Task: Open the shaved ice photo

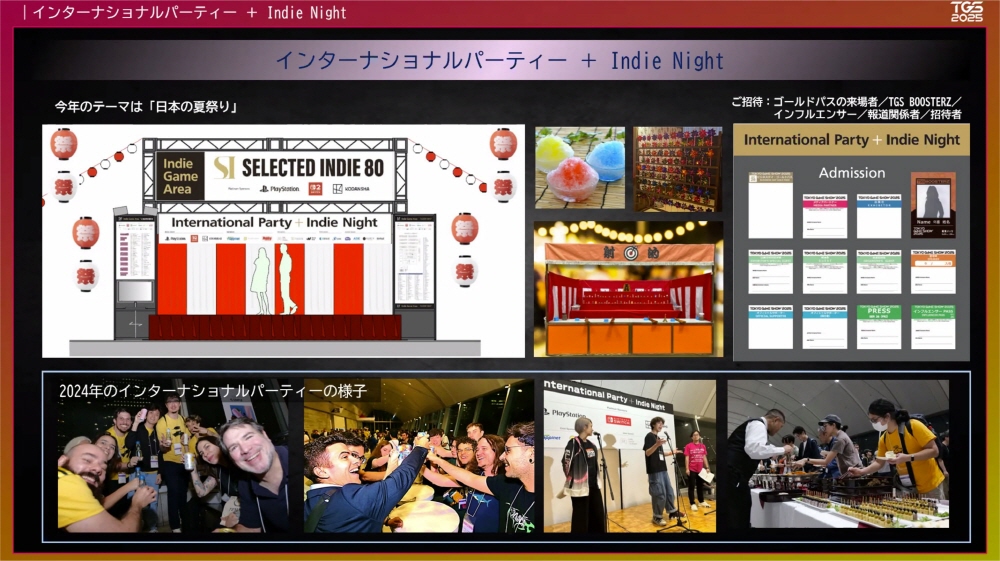Action: [580, 168]
